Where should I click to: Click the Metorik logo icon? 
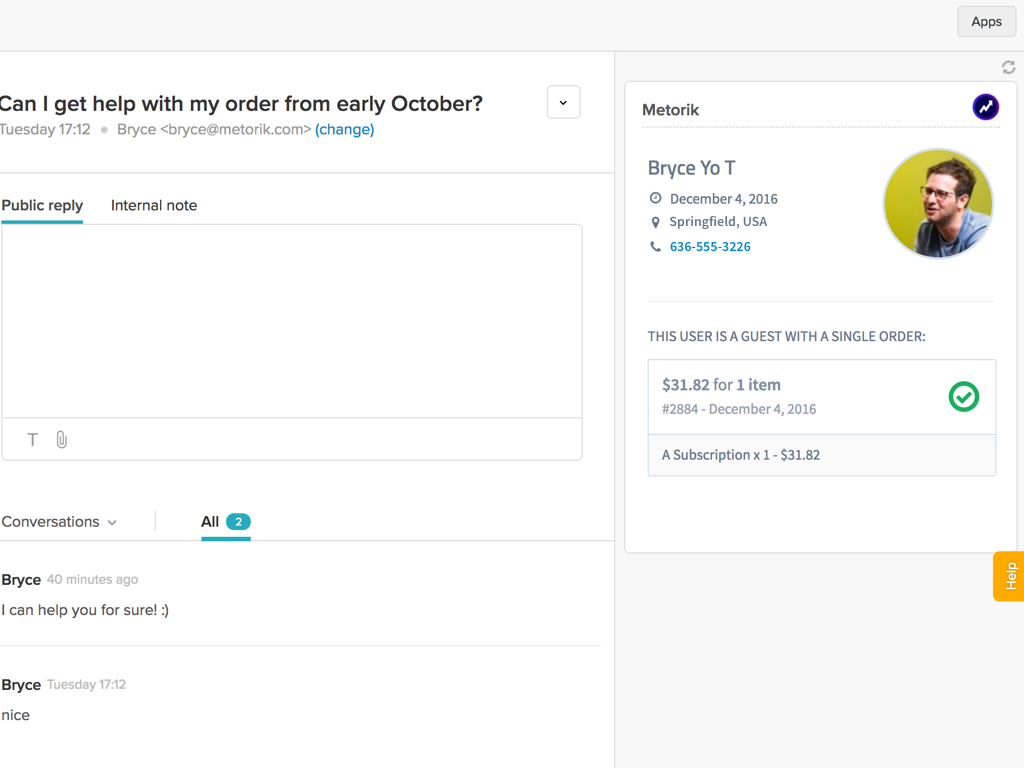click(x=985, y=107)
